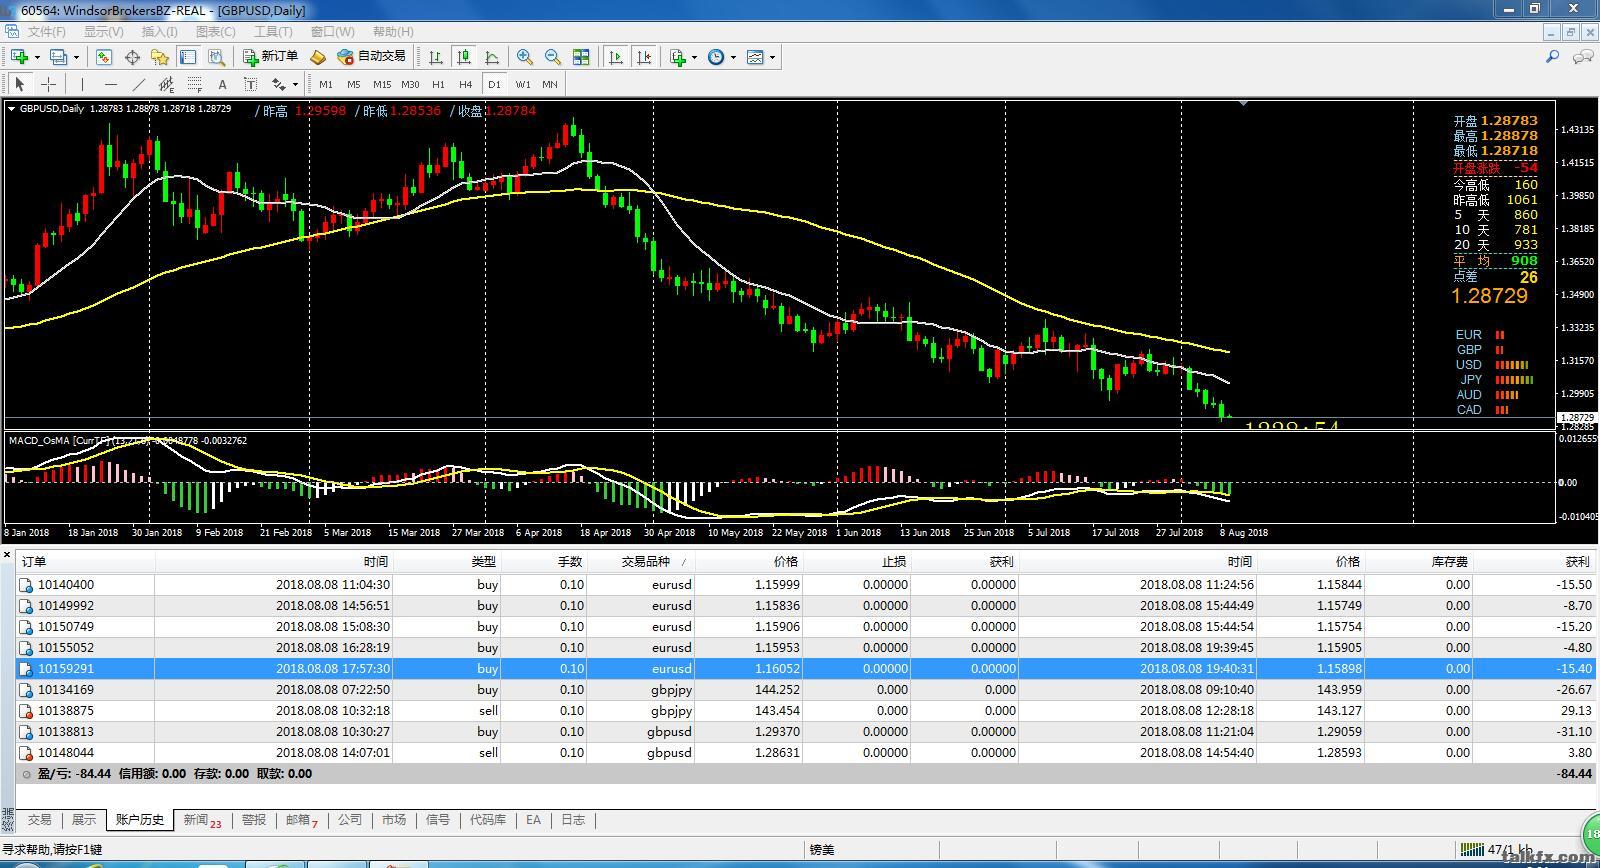Open the MetaEditor yellow book icon
This screenshot has height=868, width=1600.
pyautogui.click(x=318, y=57)
